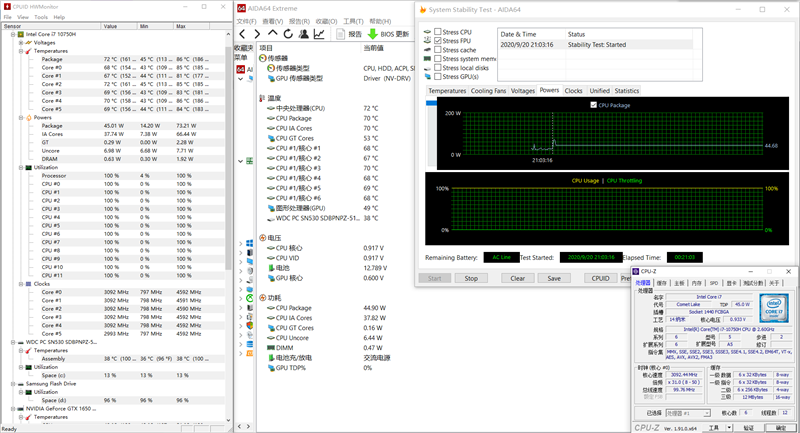Open the graph chart icon in AIDA64 toolbar
This screenshot has height=433, width=800.
319,34
